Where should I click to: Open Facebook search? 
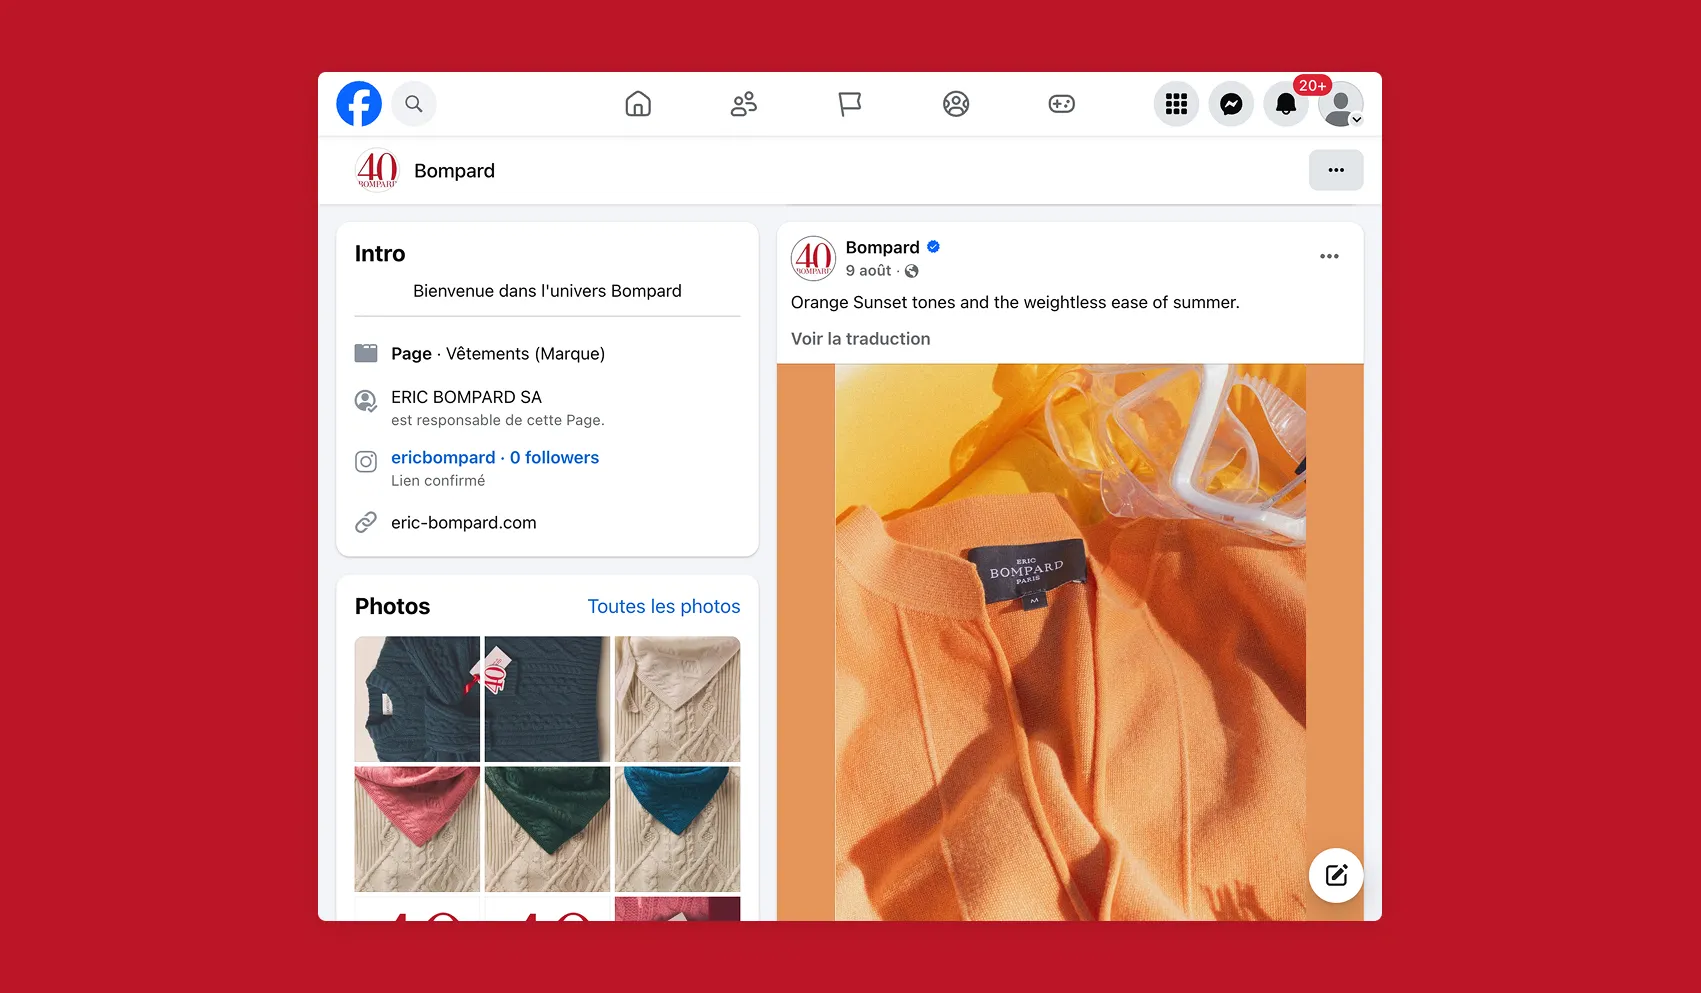click(413, 103)
